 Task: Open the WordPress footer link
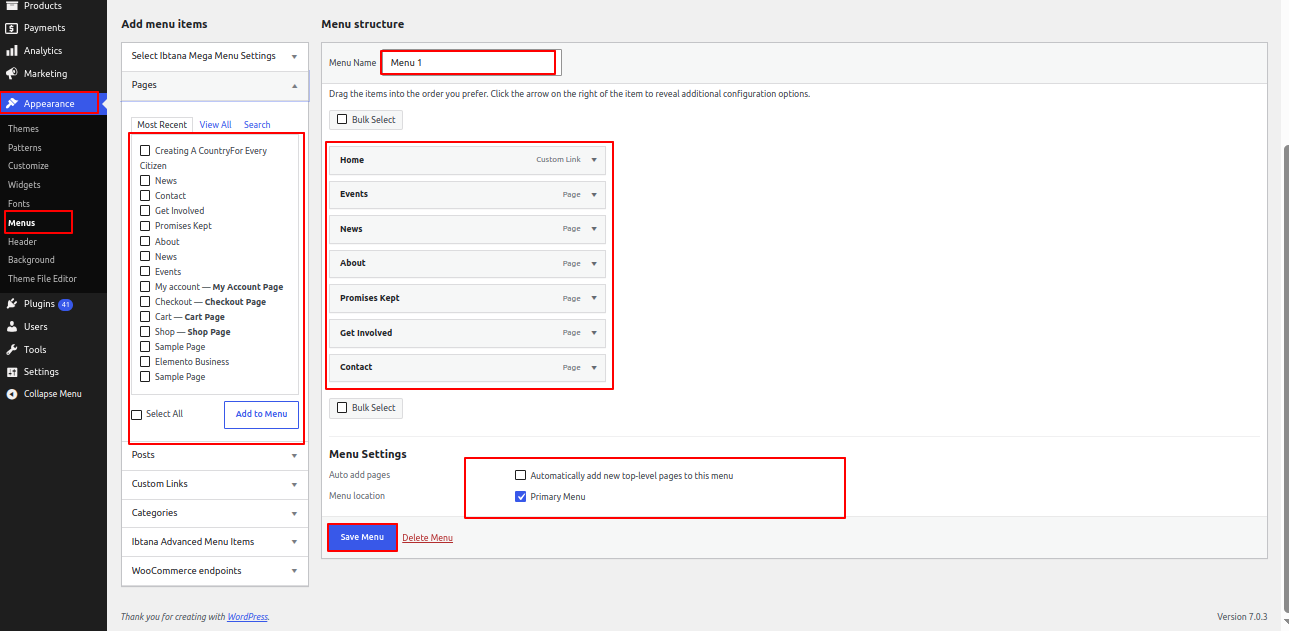[248, 617]
